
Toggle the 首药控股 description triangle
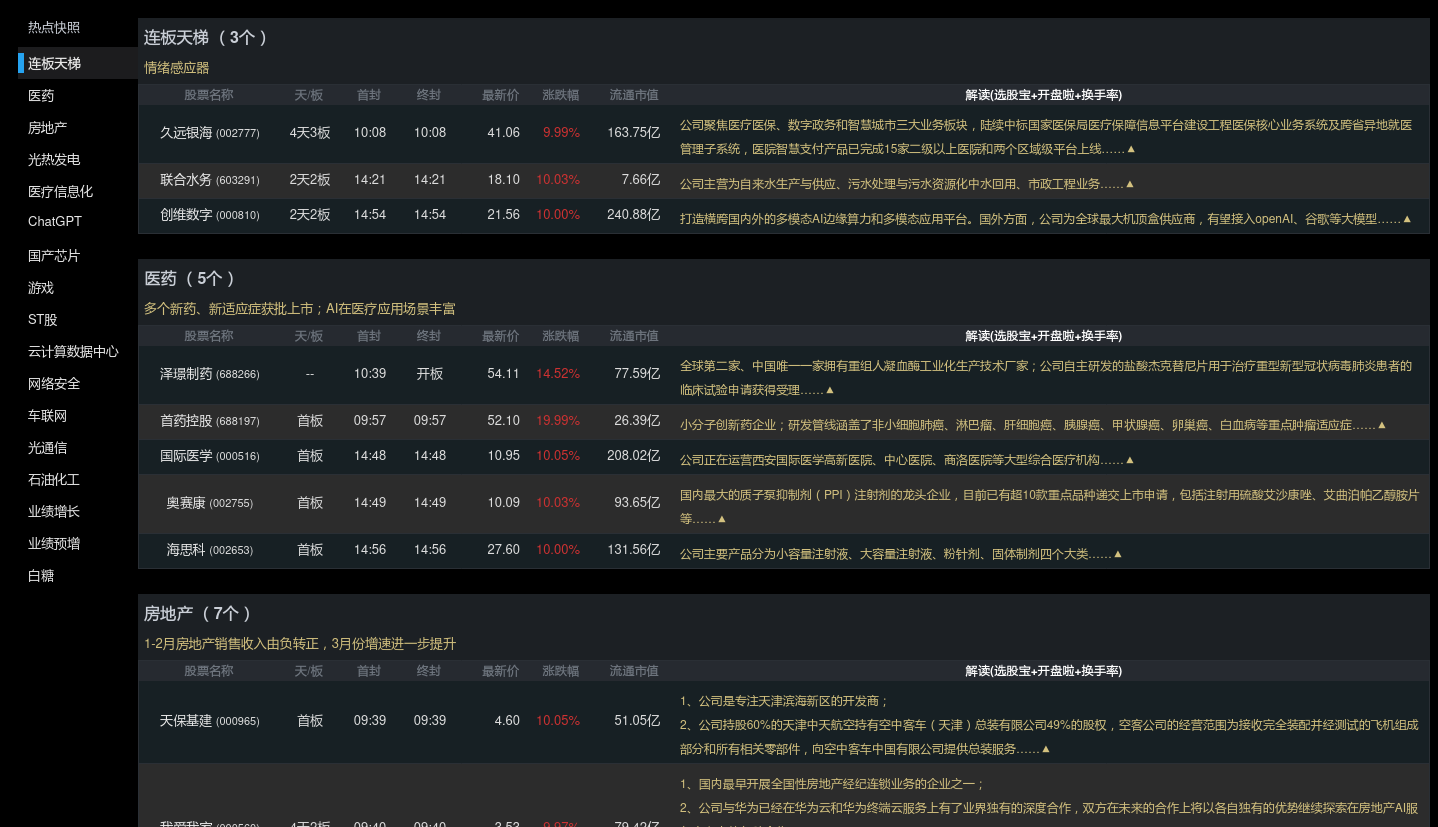point(1382,425)
